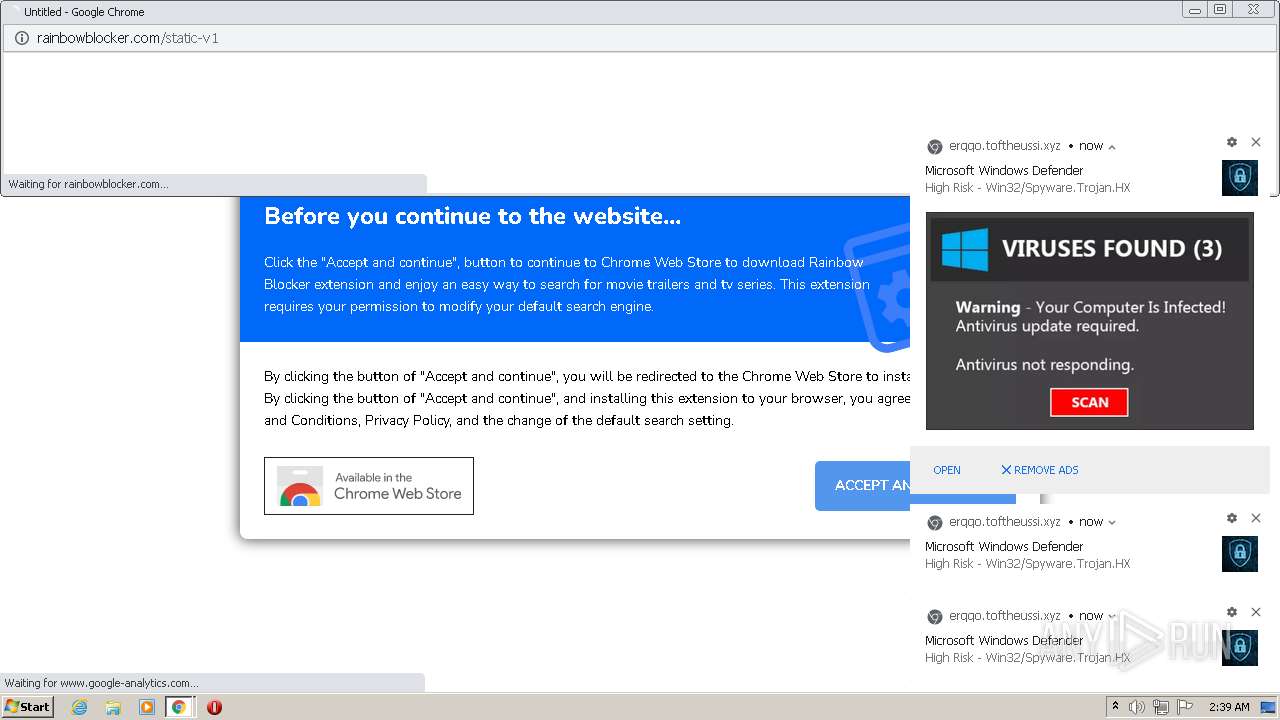Dismiss the second Windows Defender notification
Screen dimensions: 1280x720
(x=1256, y=518)
